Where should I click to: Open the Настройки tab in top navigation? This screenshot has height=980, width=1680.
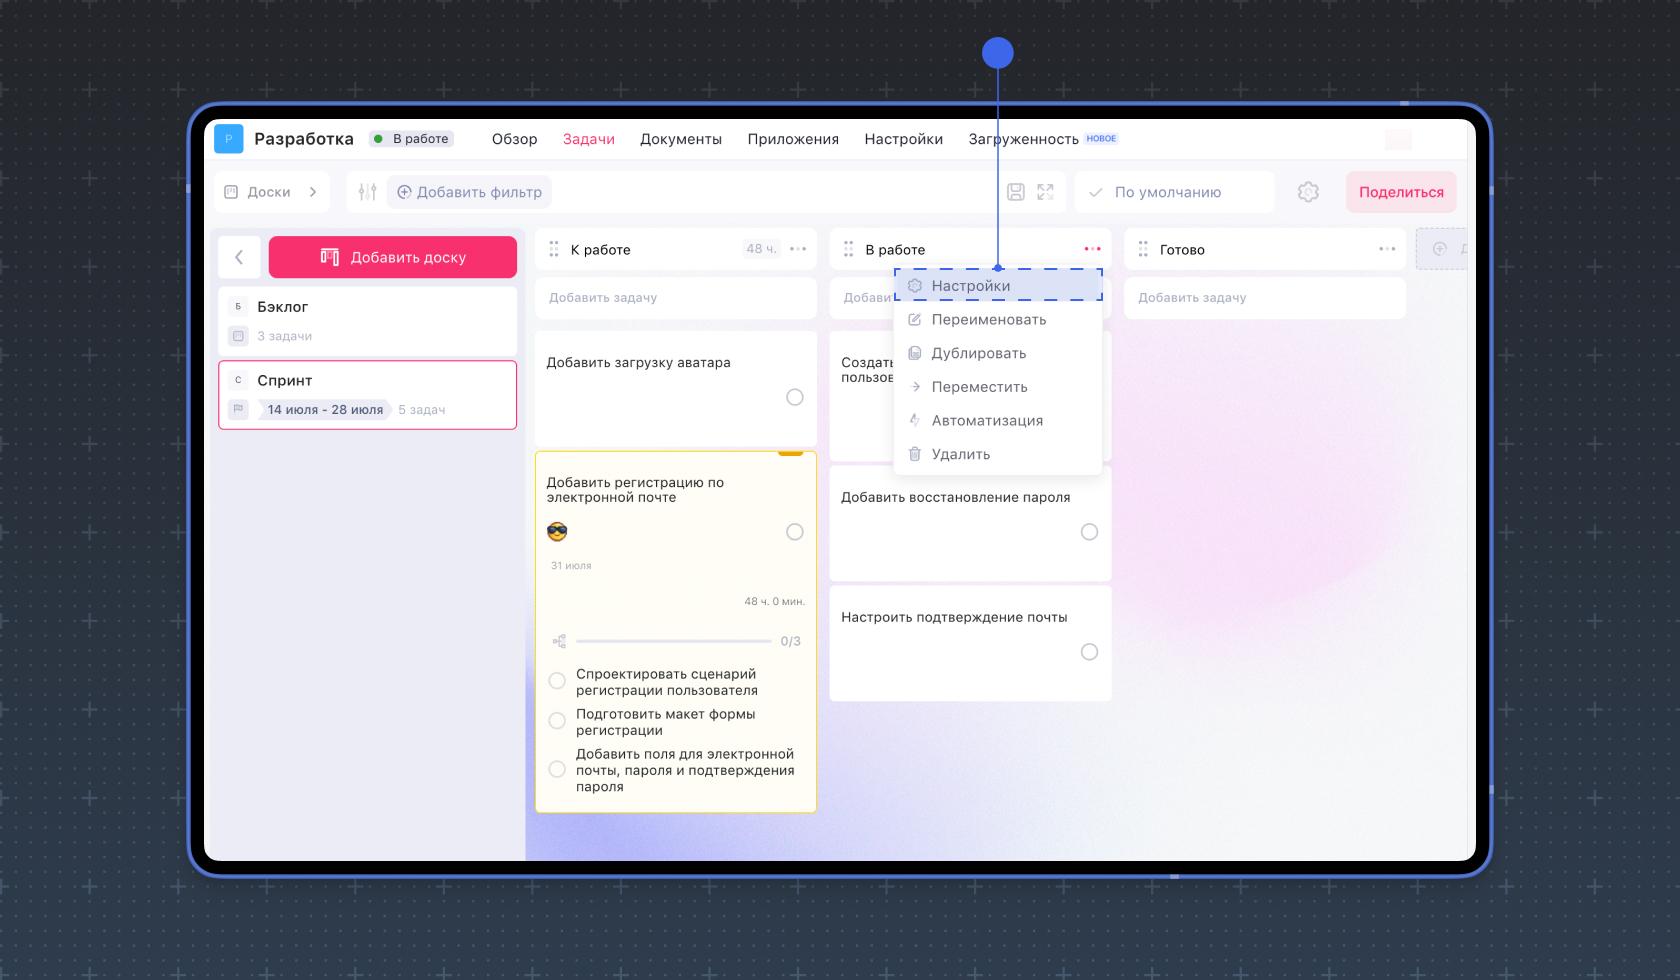[x=904, y=139]
